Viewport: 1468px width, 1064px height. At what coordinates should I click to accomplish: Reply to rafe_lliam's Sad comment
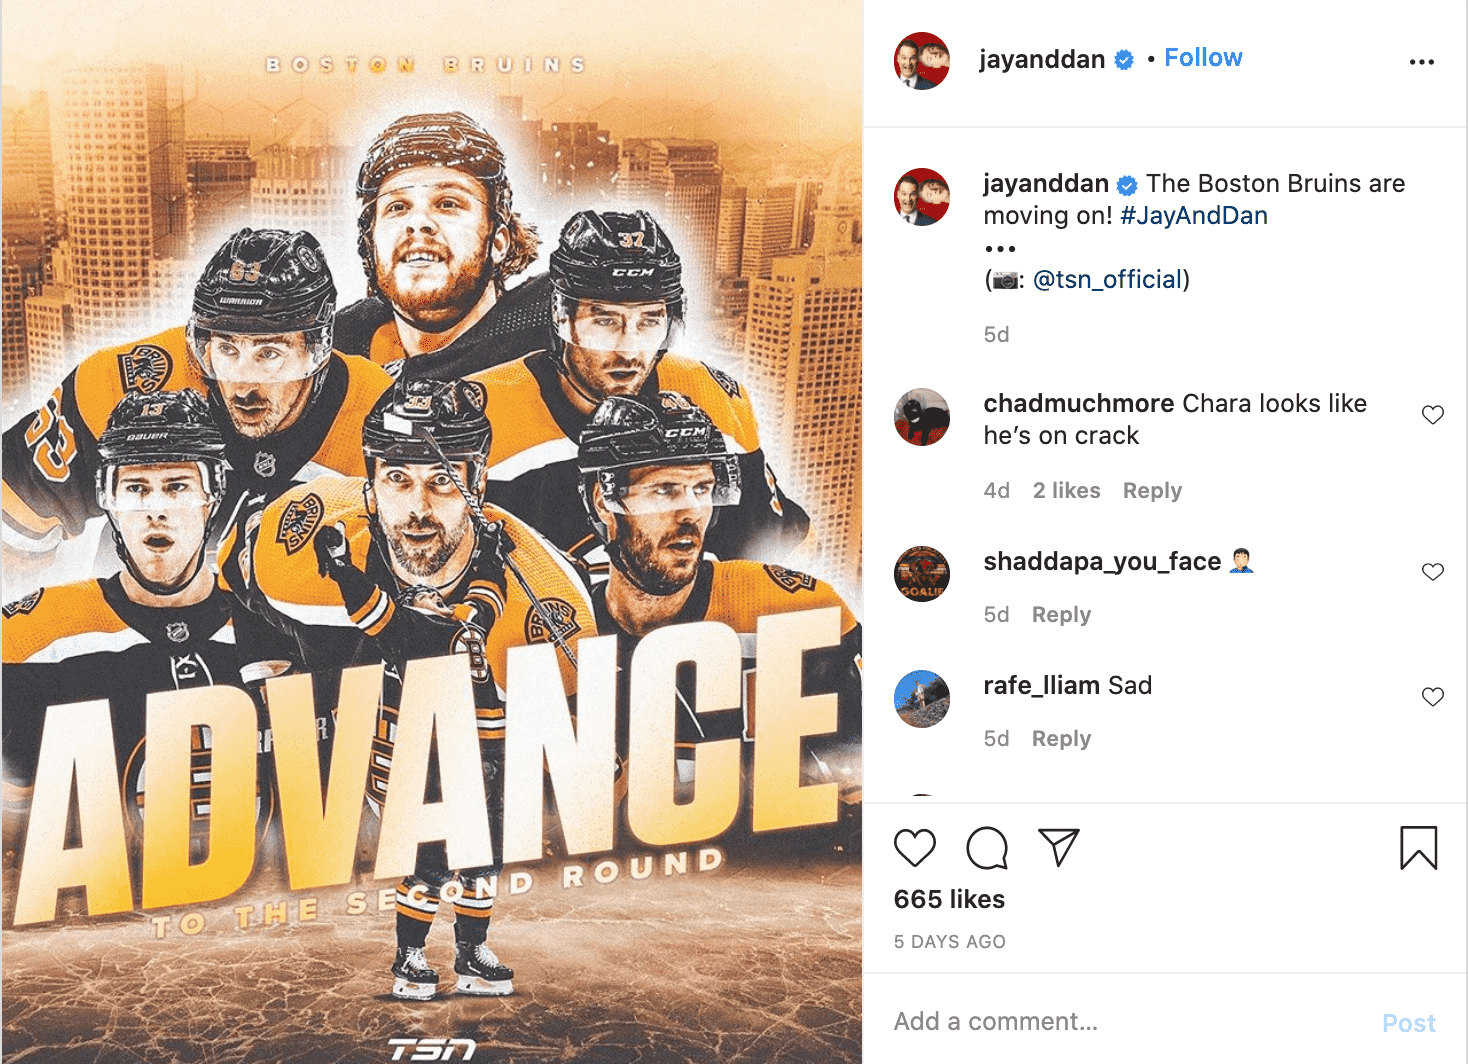click(x=1061, y=739)
